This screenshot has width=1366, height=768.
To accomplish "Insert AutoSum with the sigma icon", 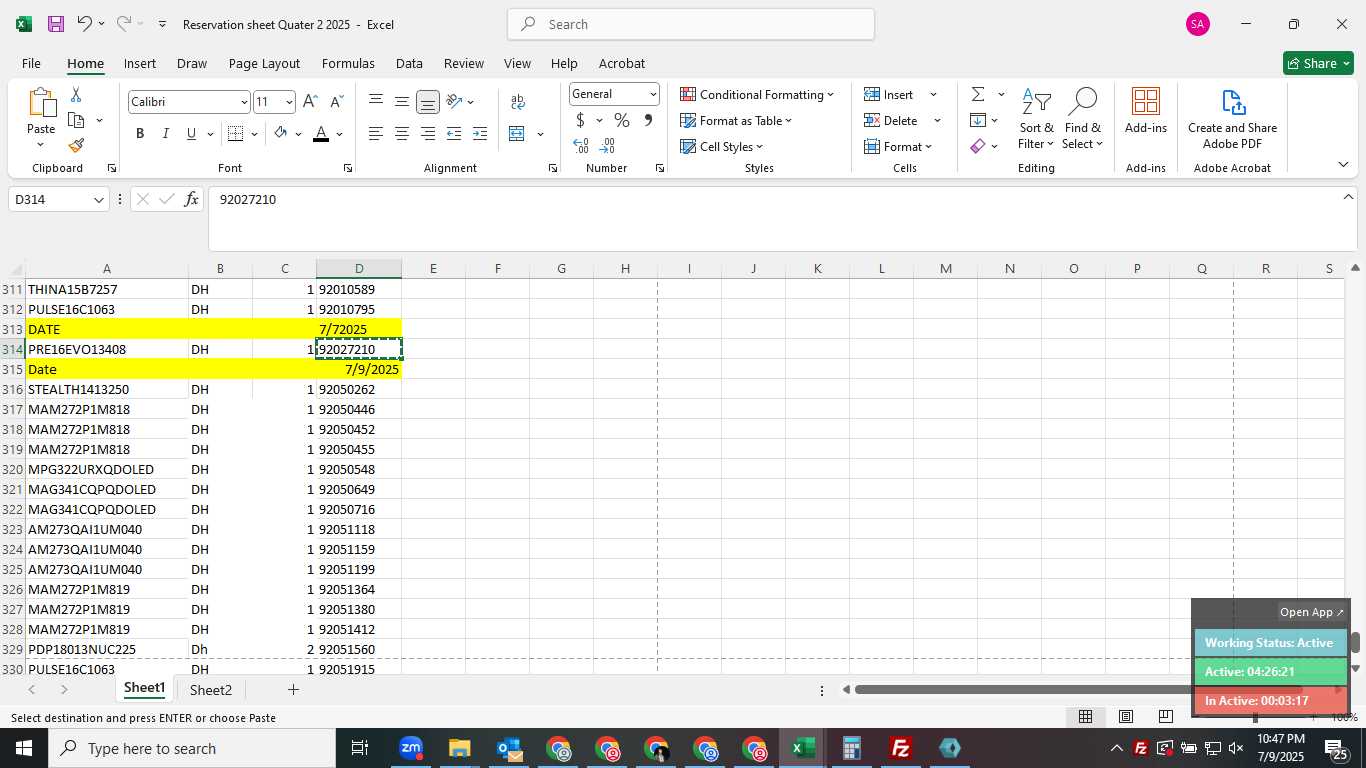I will [x=978, y=94].
